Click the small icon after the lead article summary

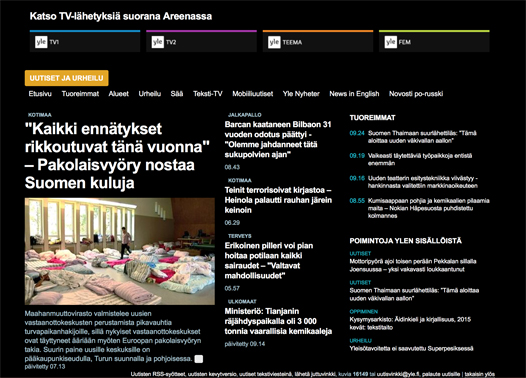pos(199,359)
